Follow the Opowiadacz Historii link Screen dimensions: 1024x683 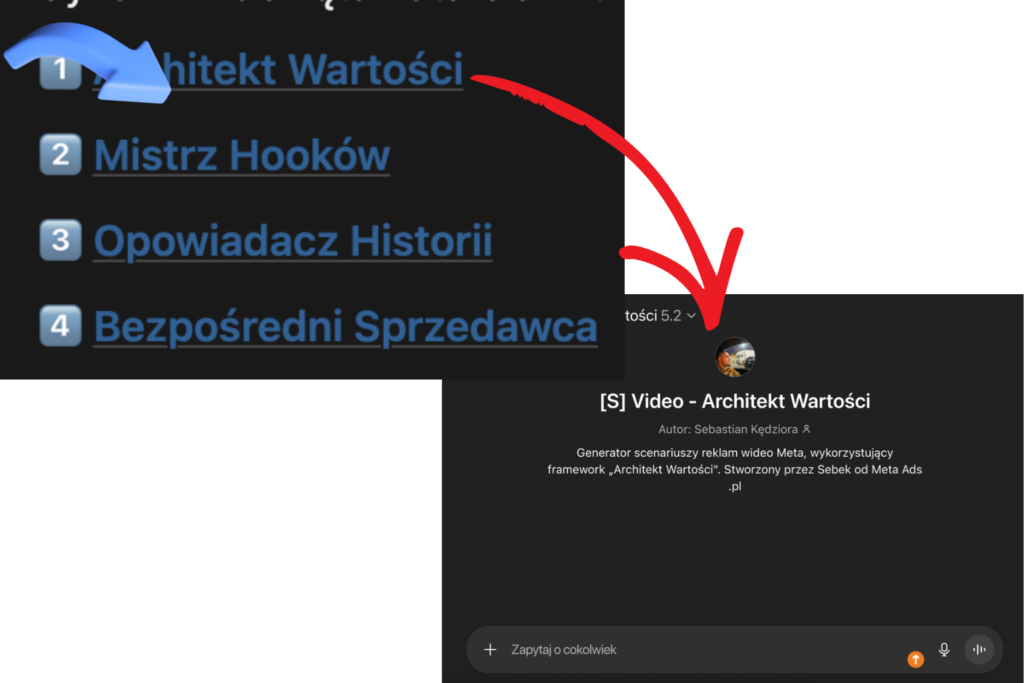293,240
